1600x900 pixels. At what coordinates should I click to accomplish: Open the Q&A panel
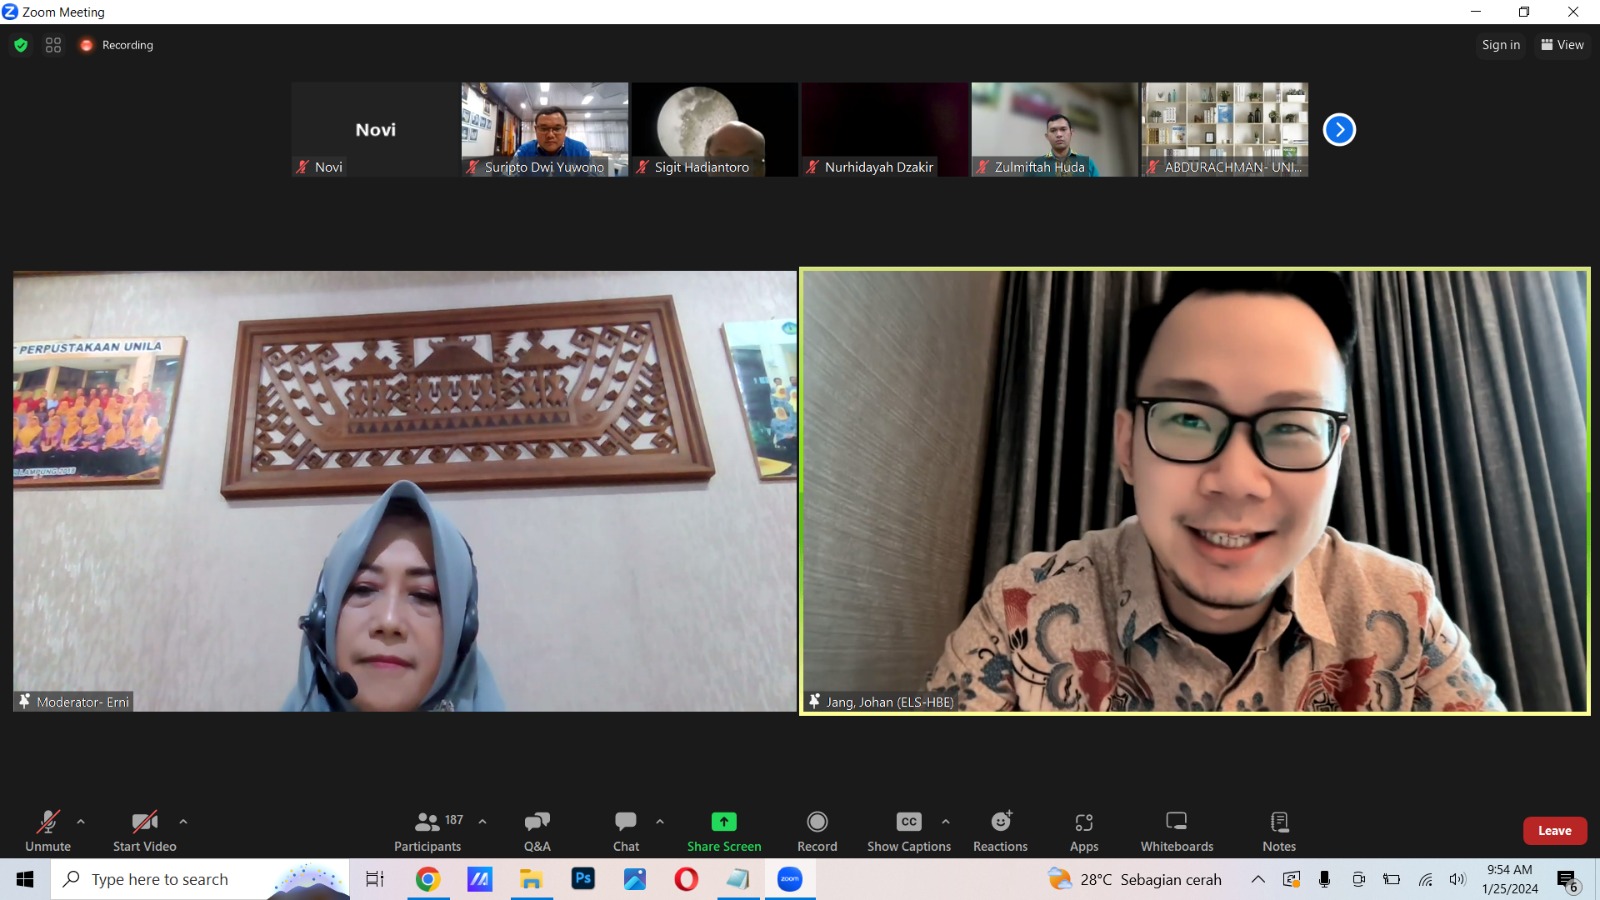537,830
